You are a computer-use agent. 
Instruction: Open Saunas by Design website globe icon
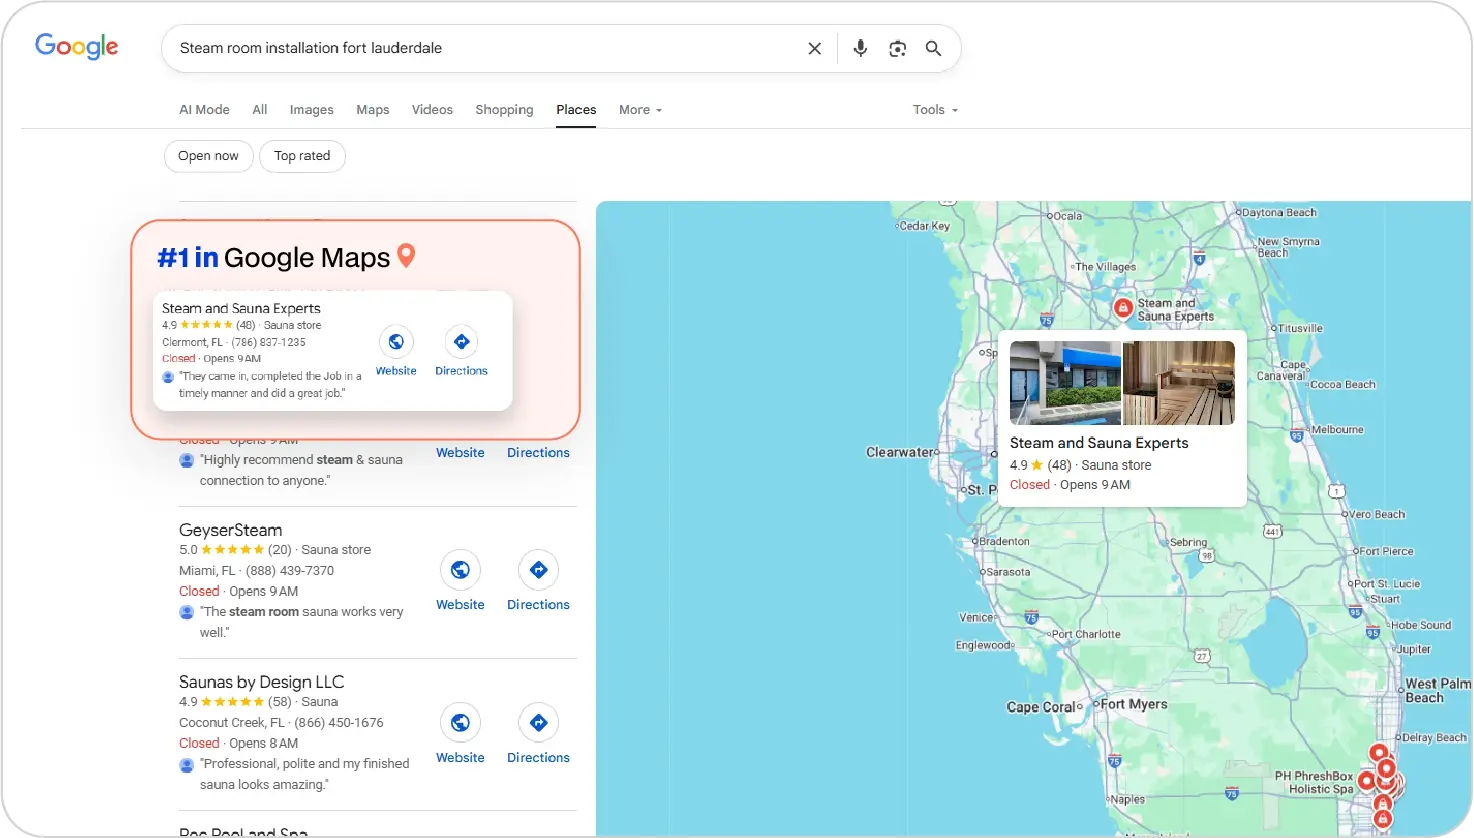pos(460,723)
